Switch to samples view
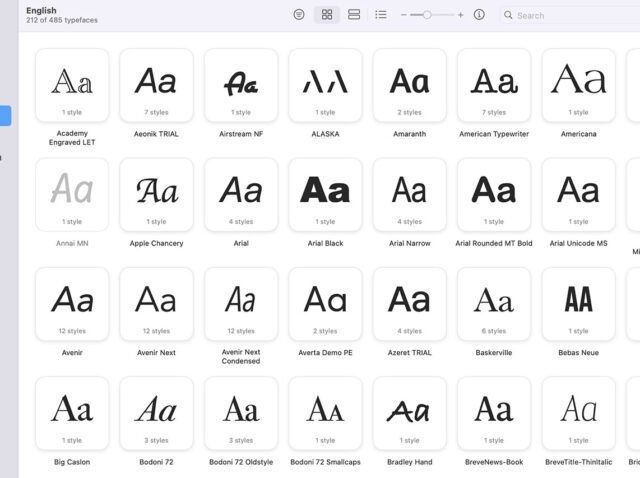The image size is (640, 478). [x=354, y=15]
